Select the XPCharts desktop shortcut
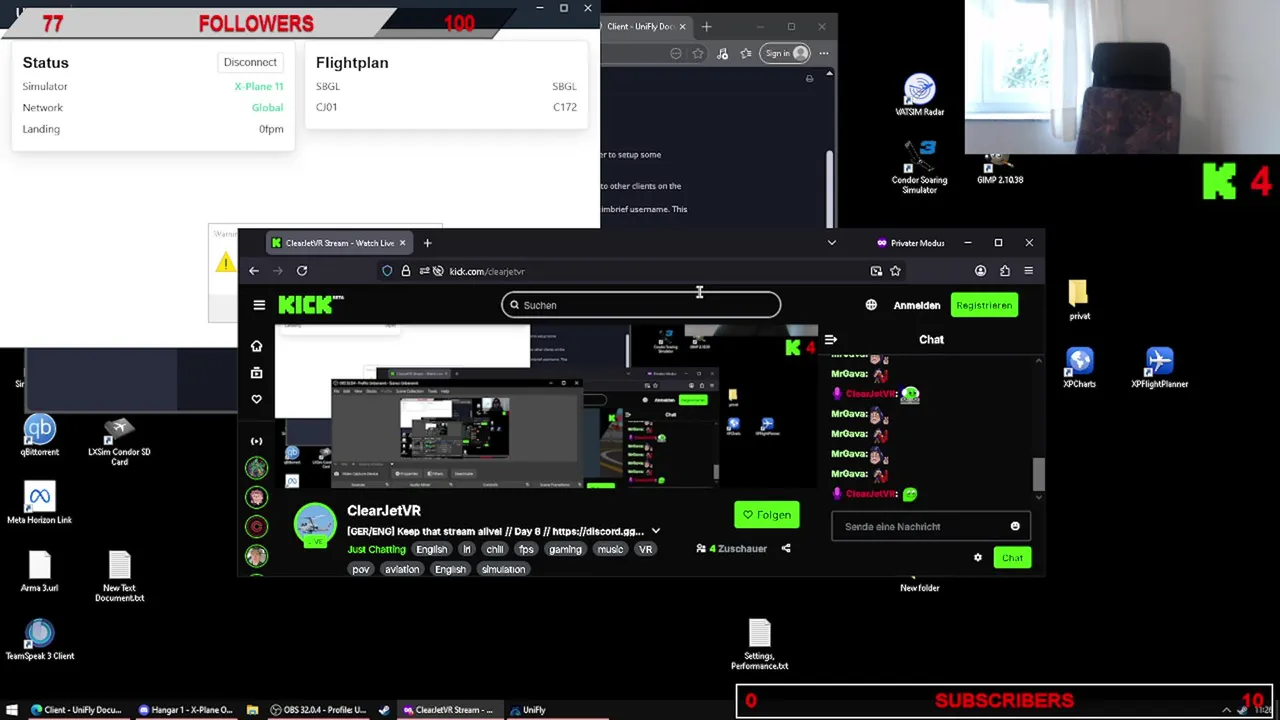 (1079, 366)
